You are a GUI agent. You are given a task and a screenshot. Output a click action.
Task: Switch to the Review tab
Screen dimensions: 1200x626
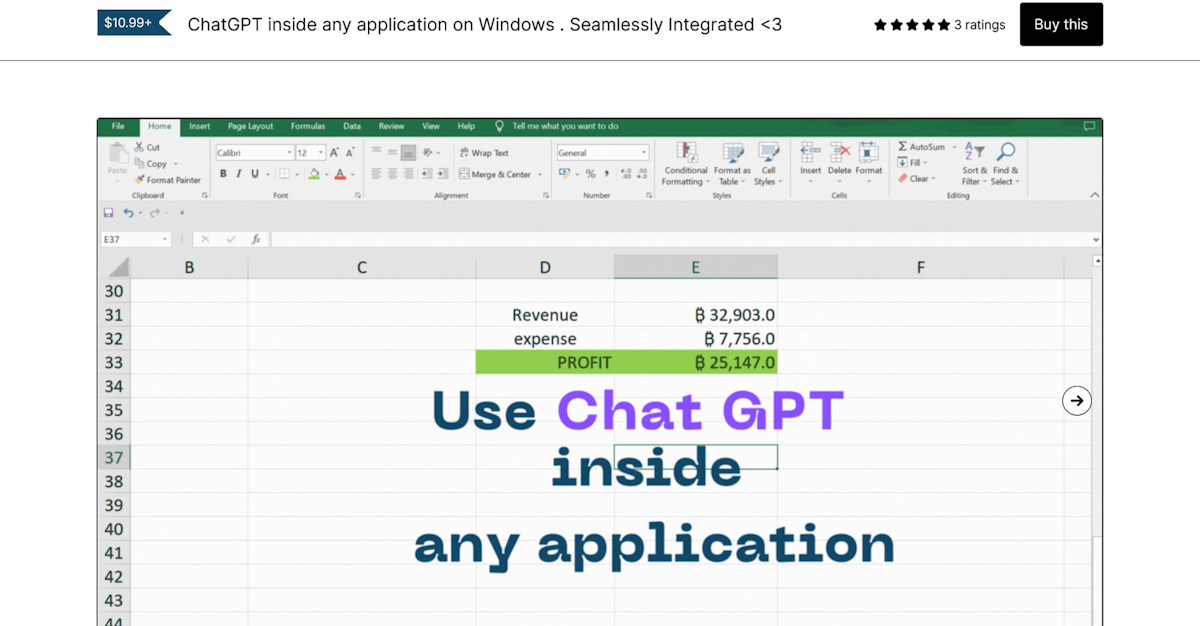[x=391, y=127]
